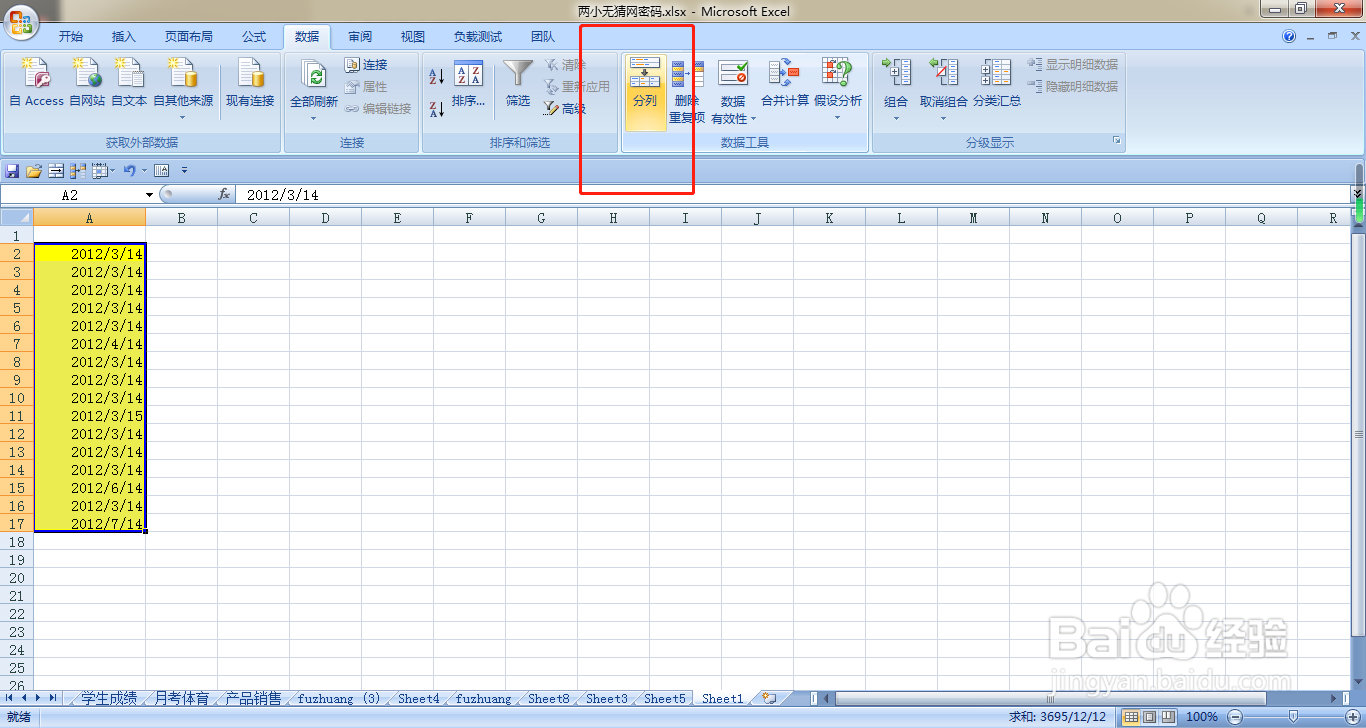Switch to Normal view in status bar
Viewport: 1366px width, 728px height.
pos(1131,716)
